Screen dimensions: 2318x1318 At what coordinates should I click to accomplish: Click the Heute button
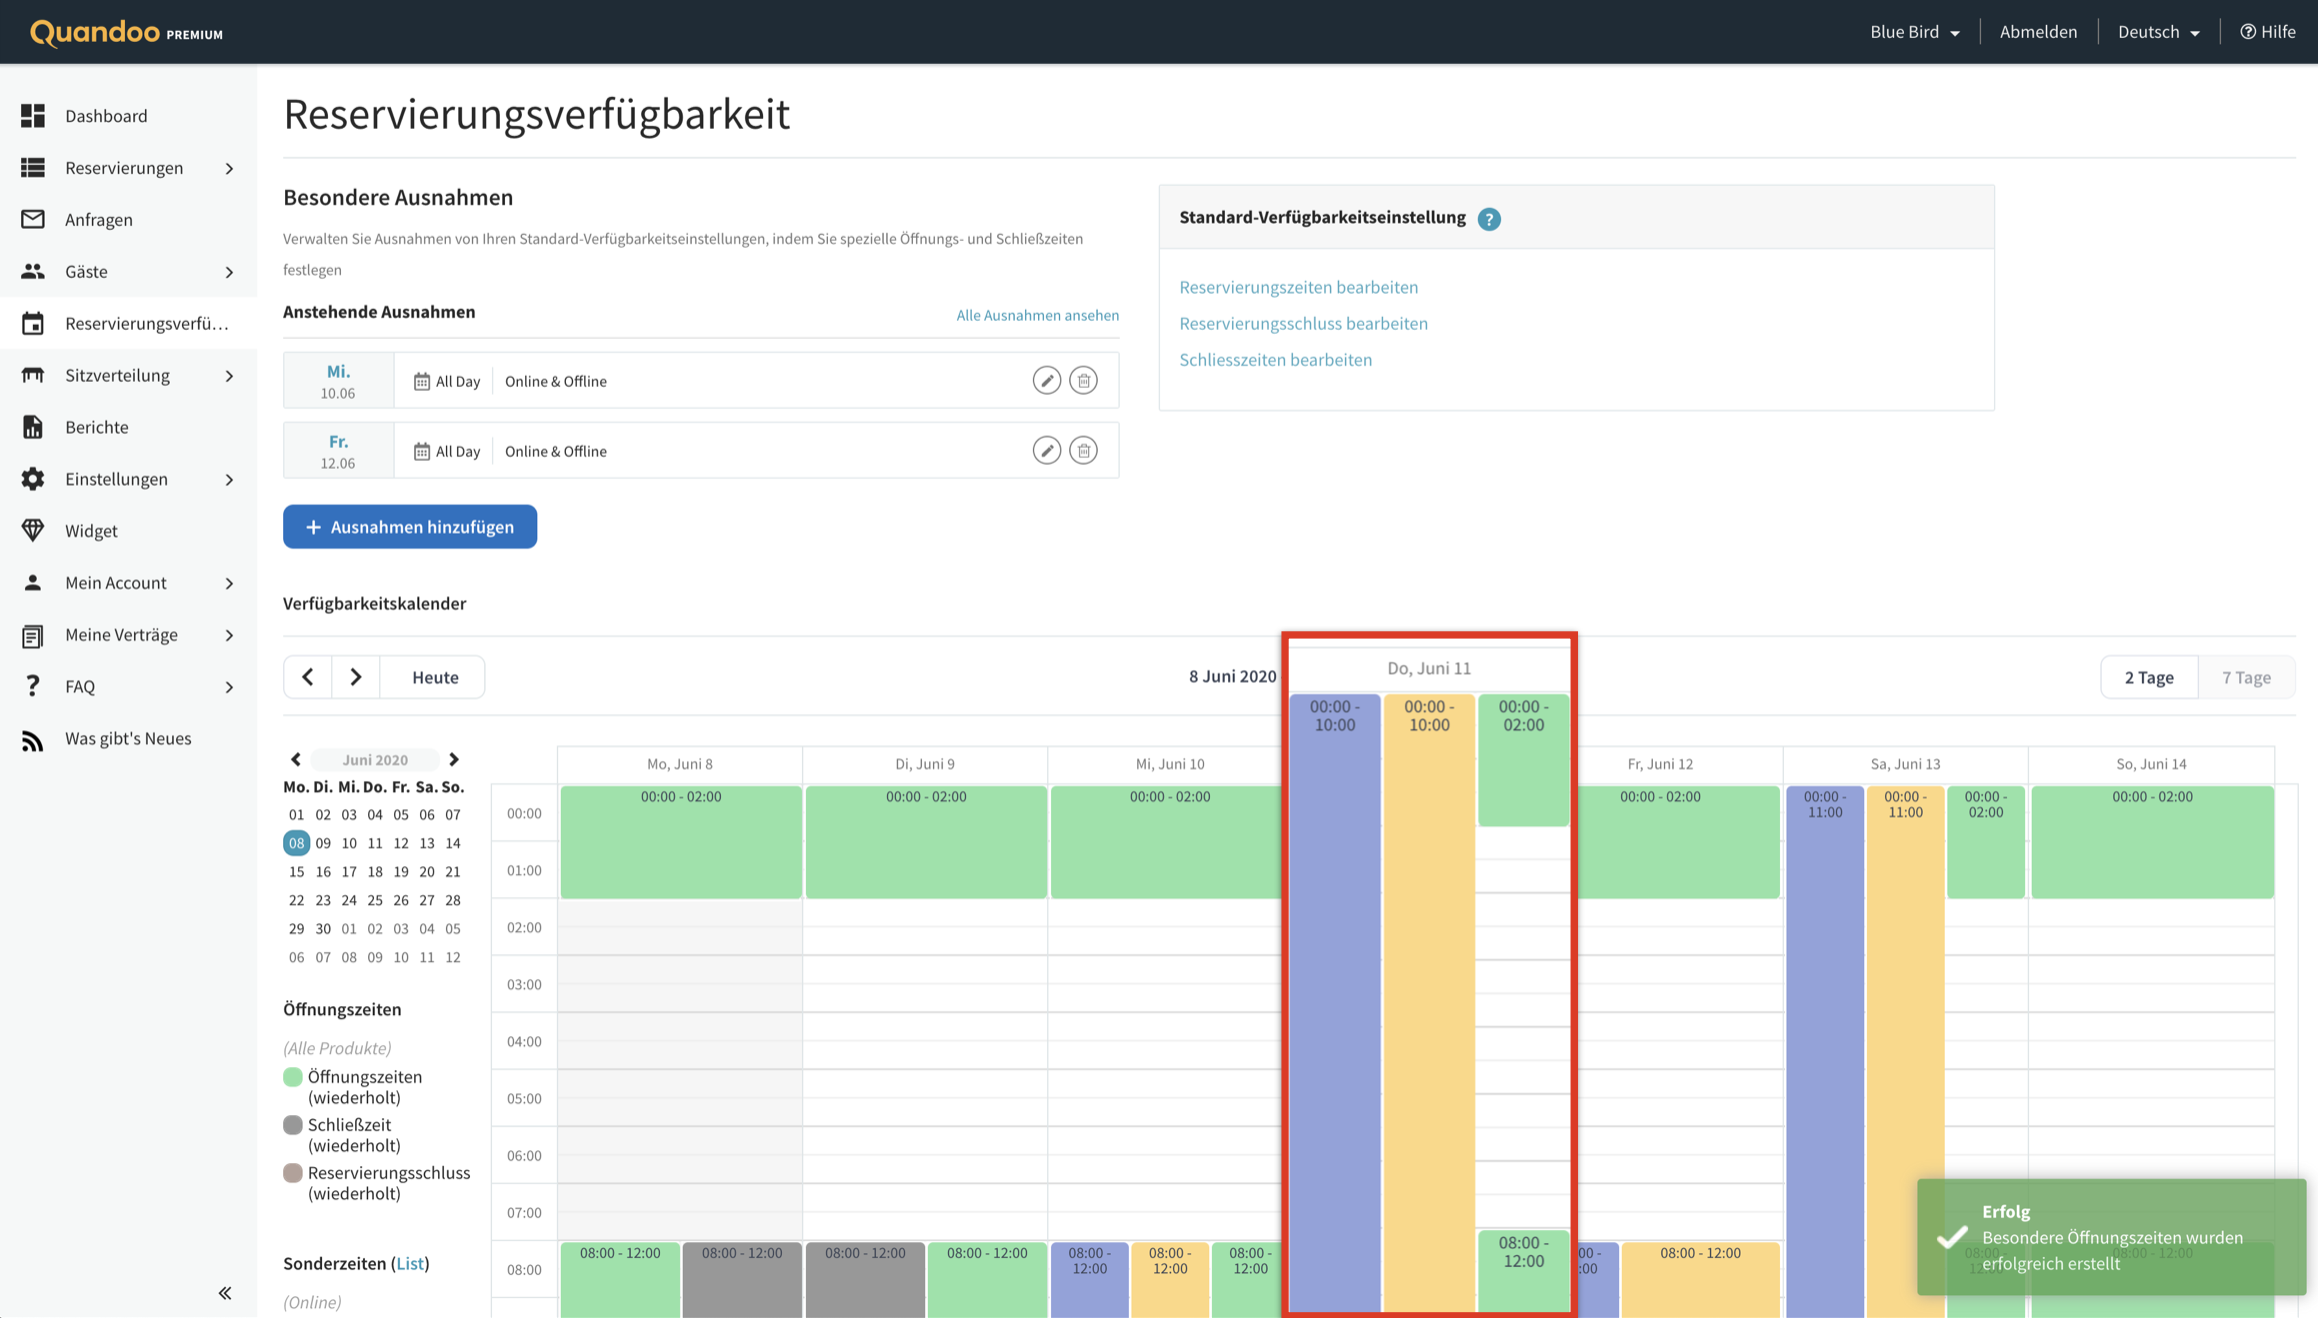[x=435, y=677]
